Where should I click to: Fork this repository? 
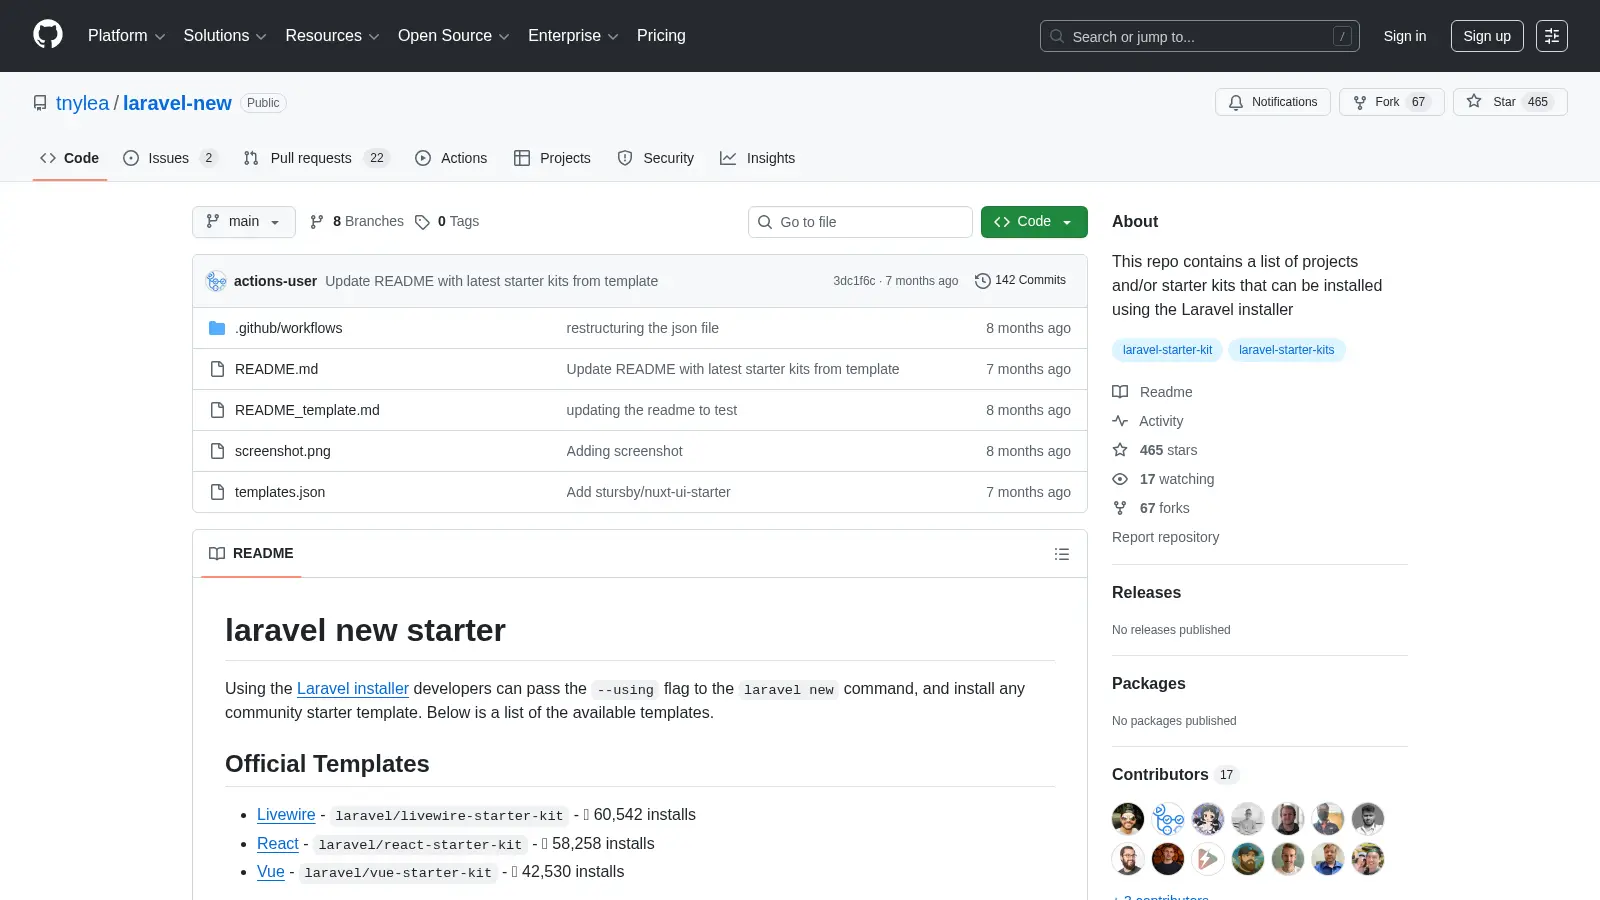pos(1391,102)
